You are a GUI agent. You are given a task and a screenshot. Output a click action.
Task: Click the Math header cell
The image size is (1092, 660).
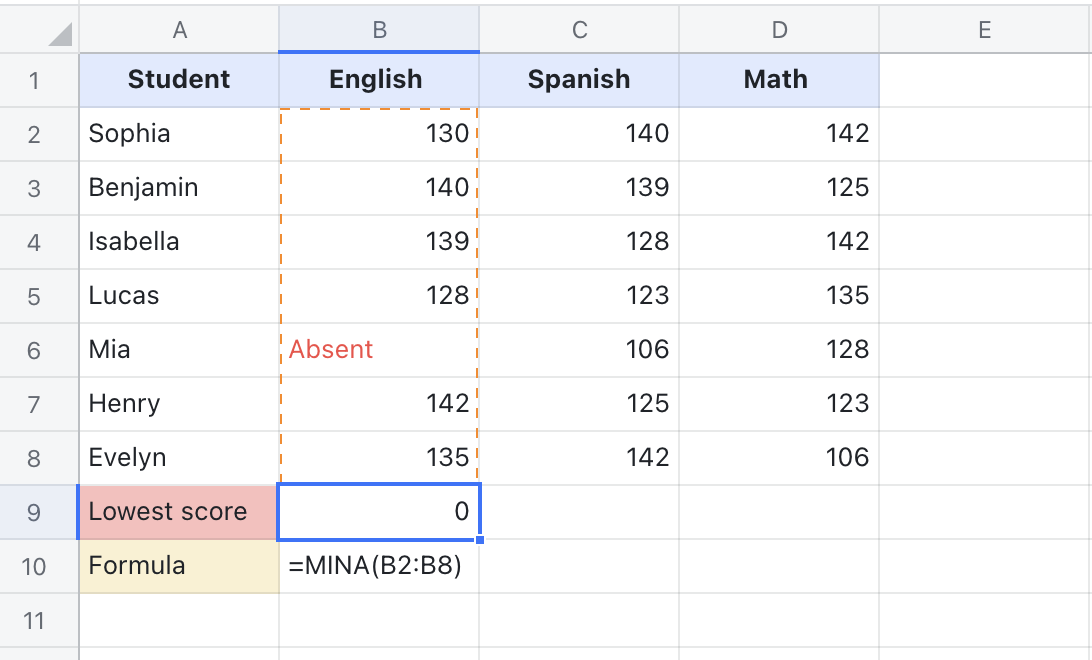[x=779, y=80]
